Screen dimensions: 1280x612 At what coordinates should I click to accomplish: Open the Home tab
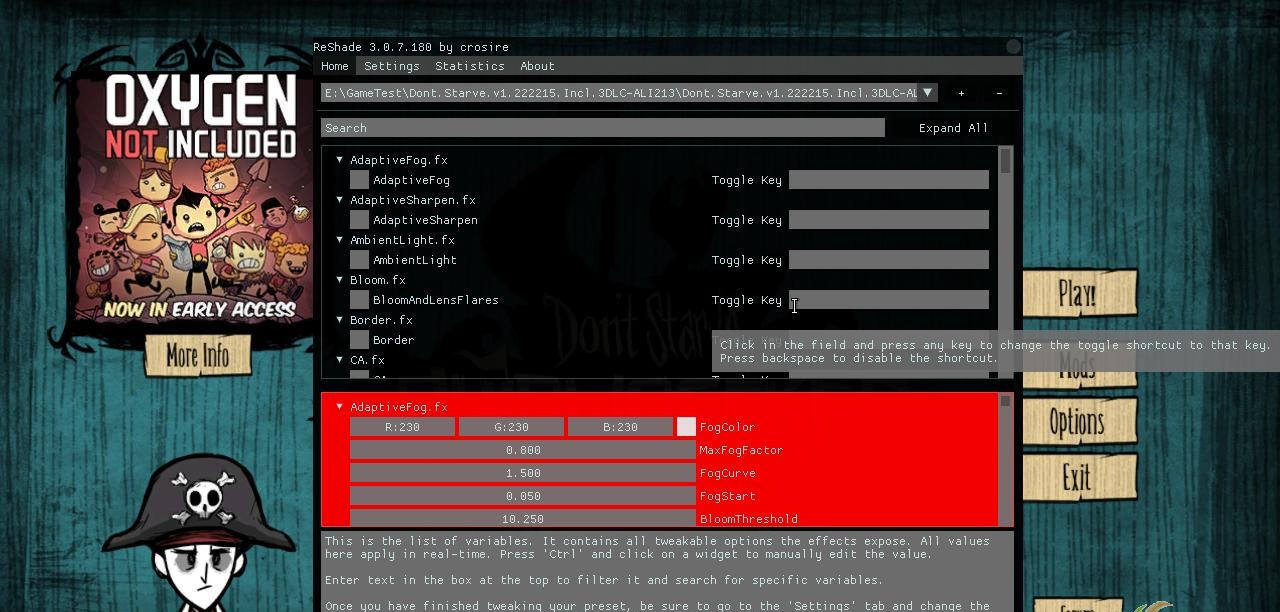click(x=335, y=66)
